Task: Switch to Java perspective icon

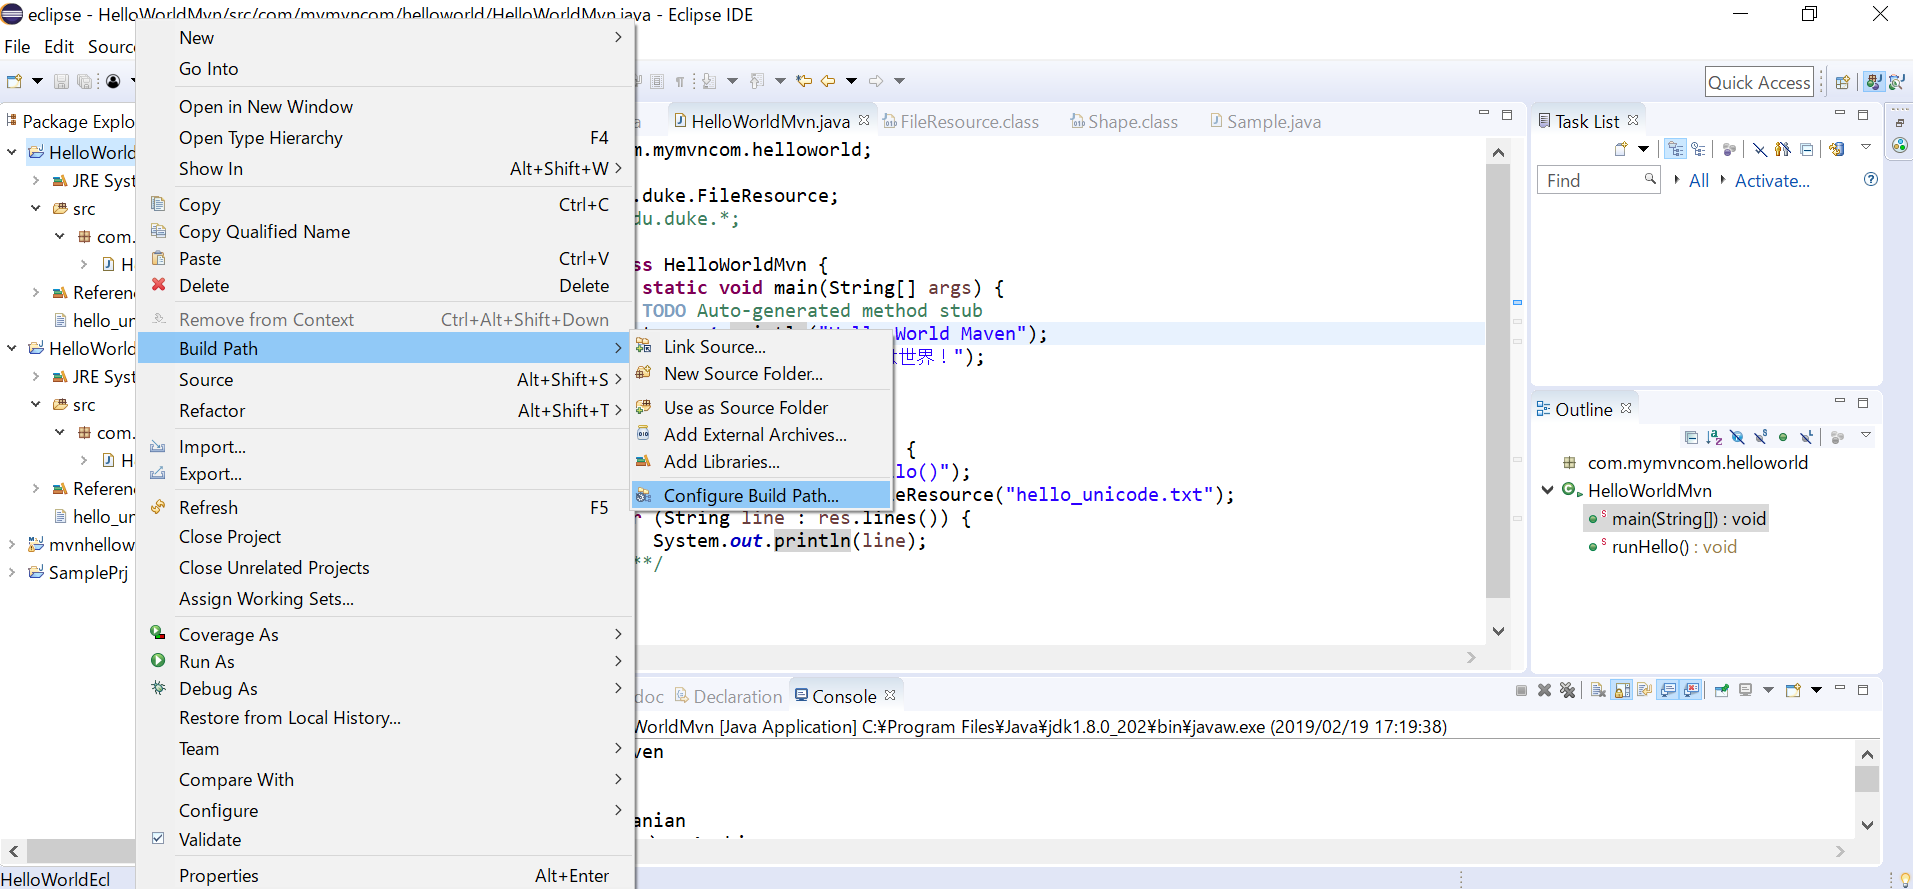Action: (1874, 82)
